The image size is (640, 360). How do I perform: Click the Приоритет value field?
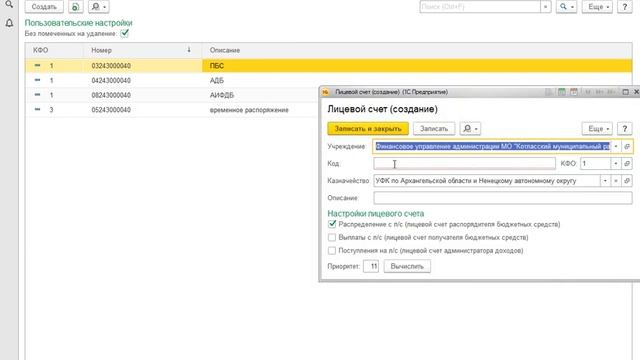pos(371,266)
